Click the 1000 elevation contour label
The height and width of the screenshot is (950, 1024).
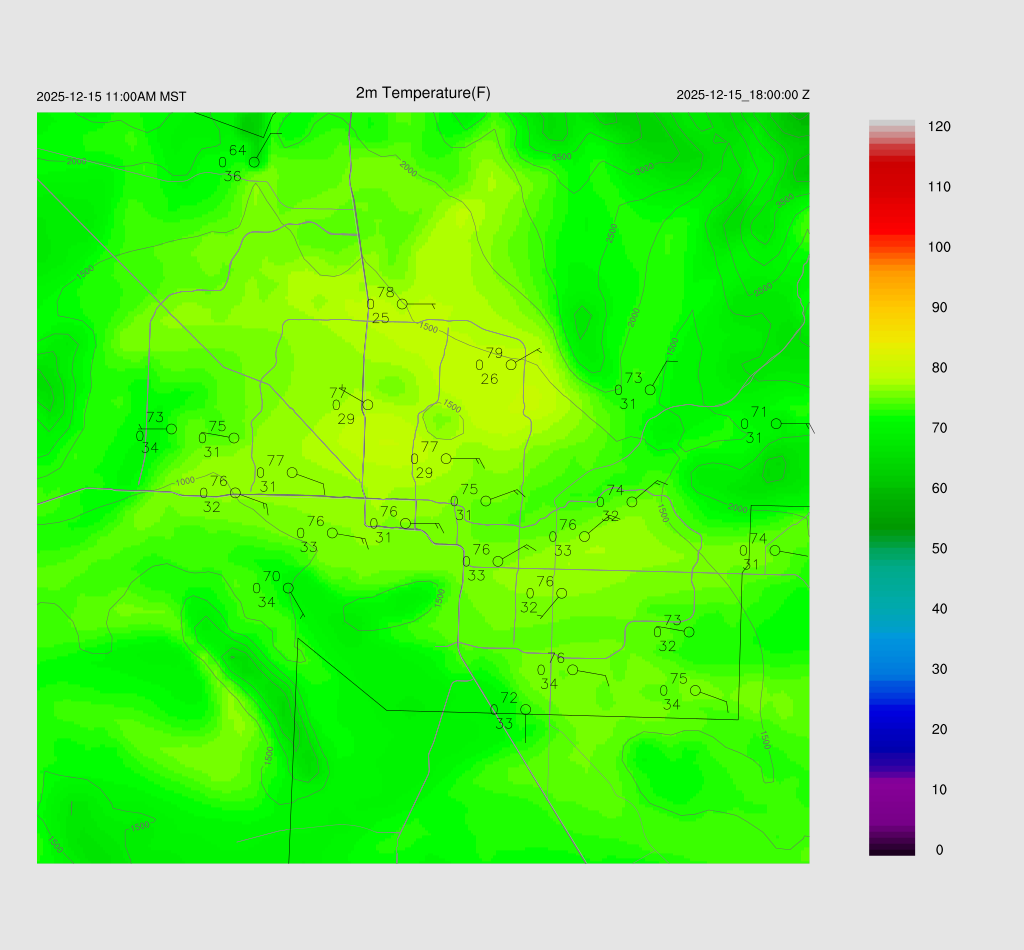click(185, 482)
